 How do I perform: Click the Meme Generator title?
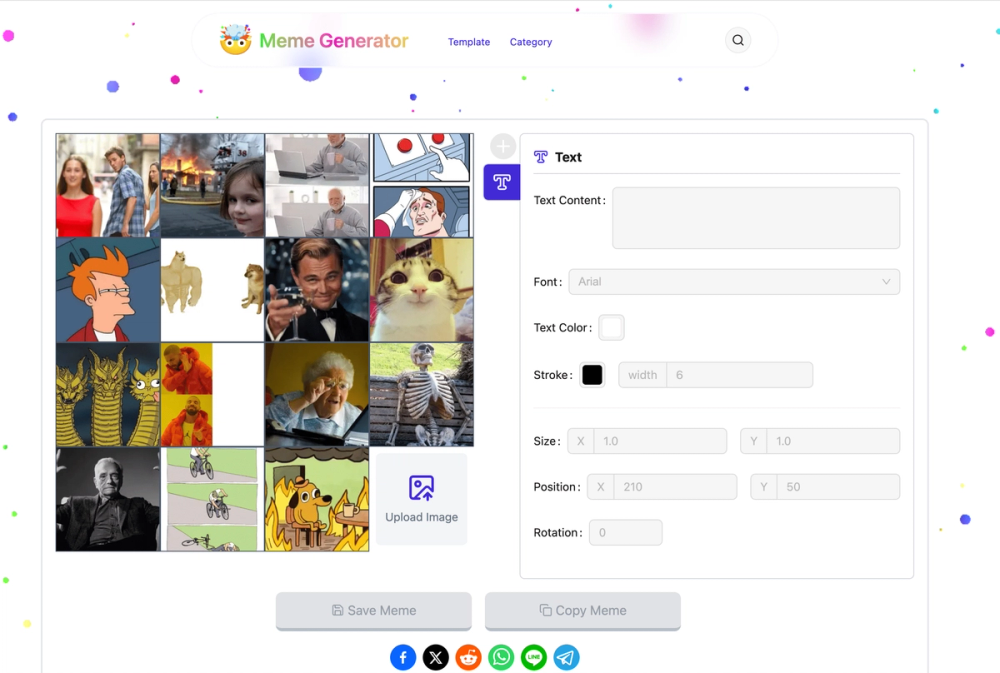[x=334, y=41]
